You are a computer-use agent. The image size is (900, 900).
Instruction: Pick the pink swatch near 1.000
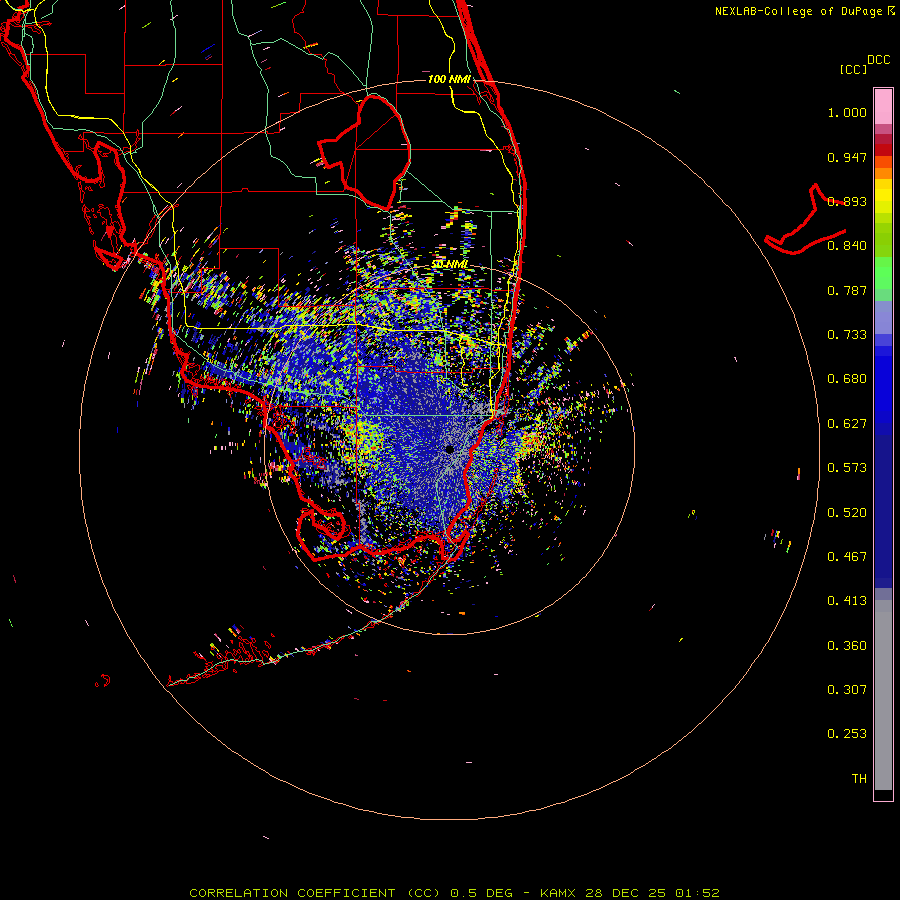[x=883, y=107]
